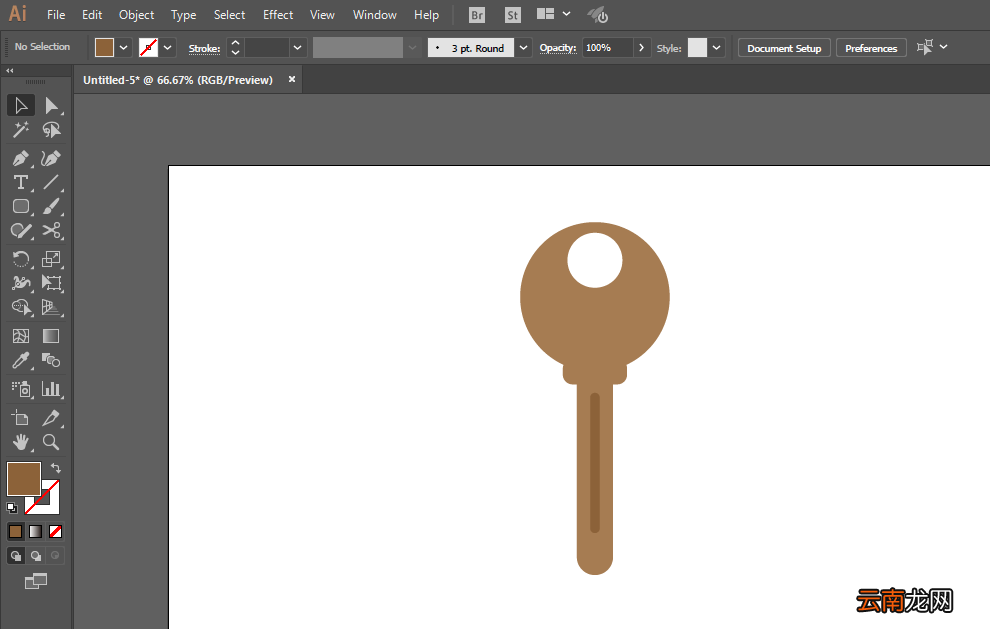This screenshot has width=990, height=629.
Task: Select the Magic Wand tool
Action: point(21,129)
